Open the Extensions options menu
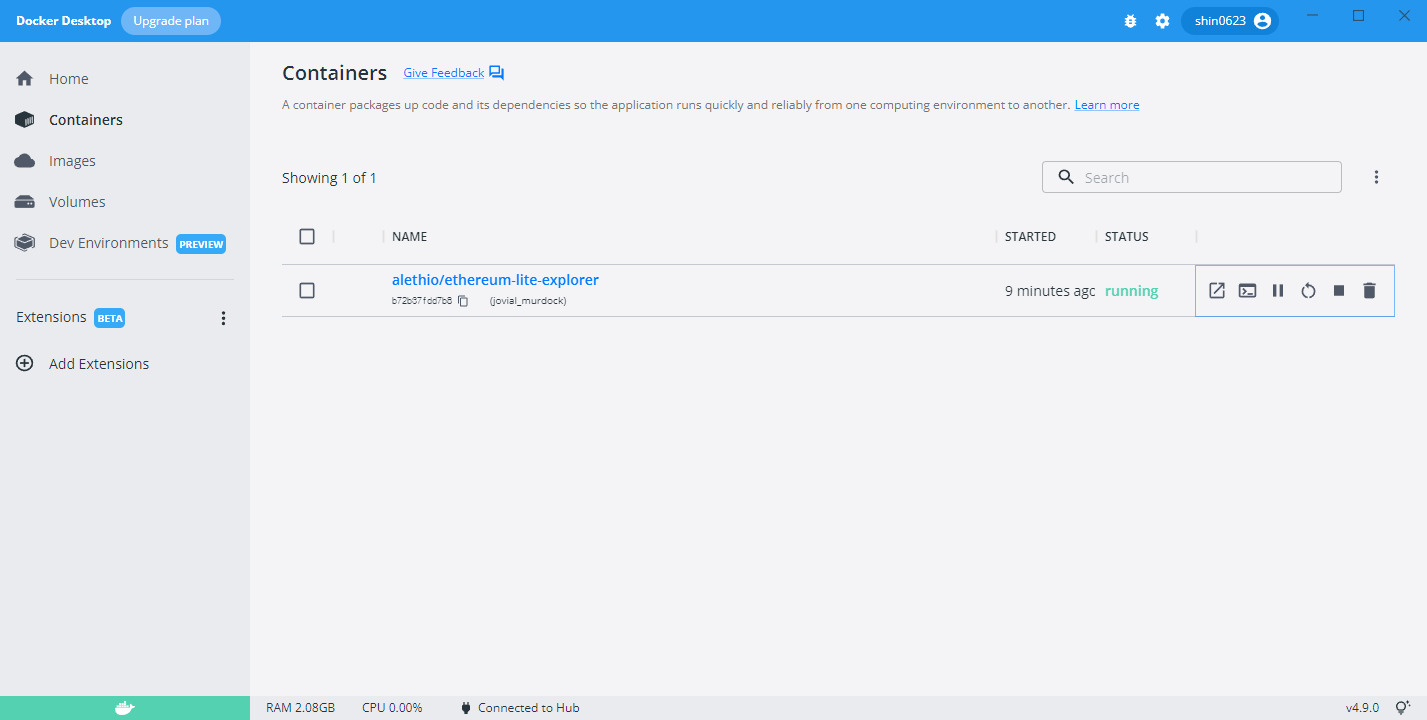The image size is (1427, 720). (x=223, y=318)
